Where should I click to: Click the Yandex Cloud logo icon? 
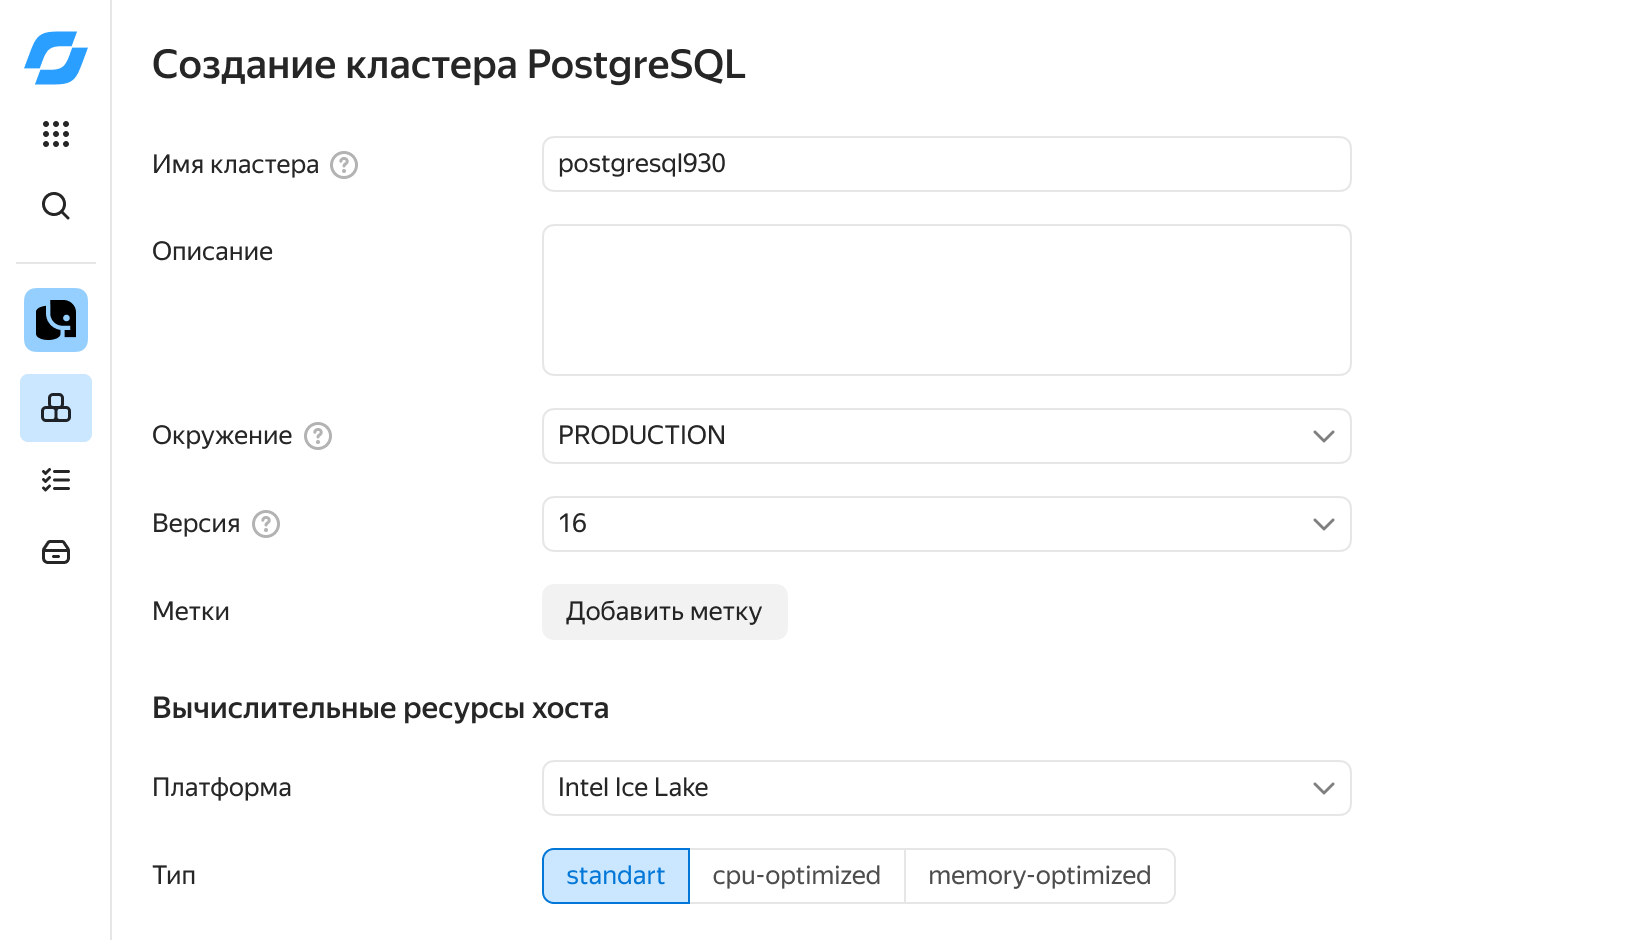coord(56,58)
